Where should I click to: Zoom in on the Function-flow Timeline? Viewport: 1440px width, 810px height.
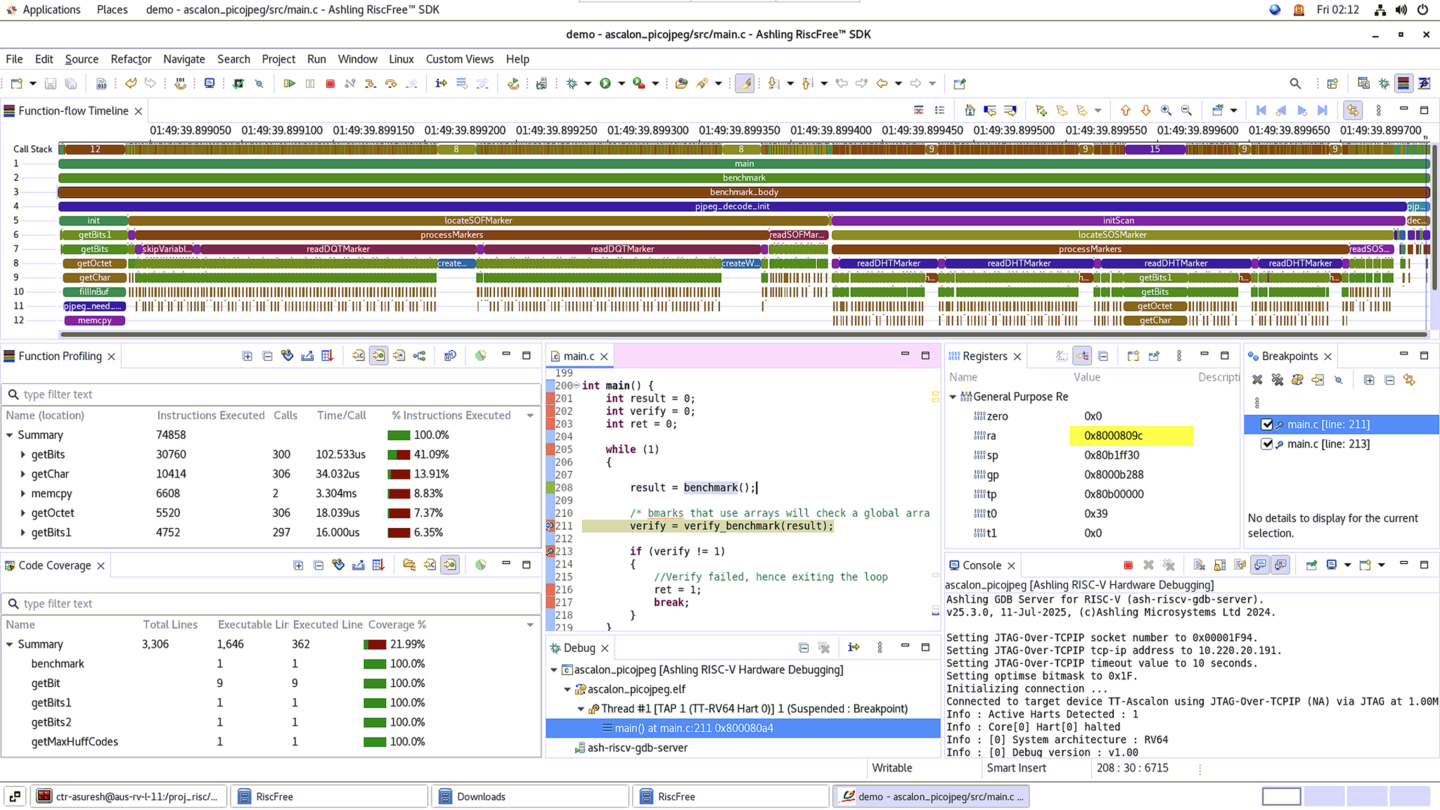click(1166, 111)
